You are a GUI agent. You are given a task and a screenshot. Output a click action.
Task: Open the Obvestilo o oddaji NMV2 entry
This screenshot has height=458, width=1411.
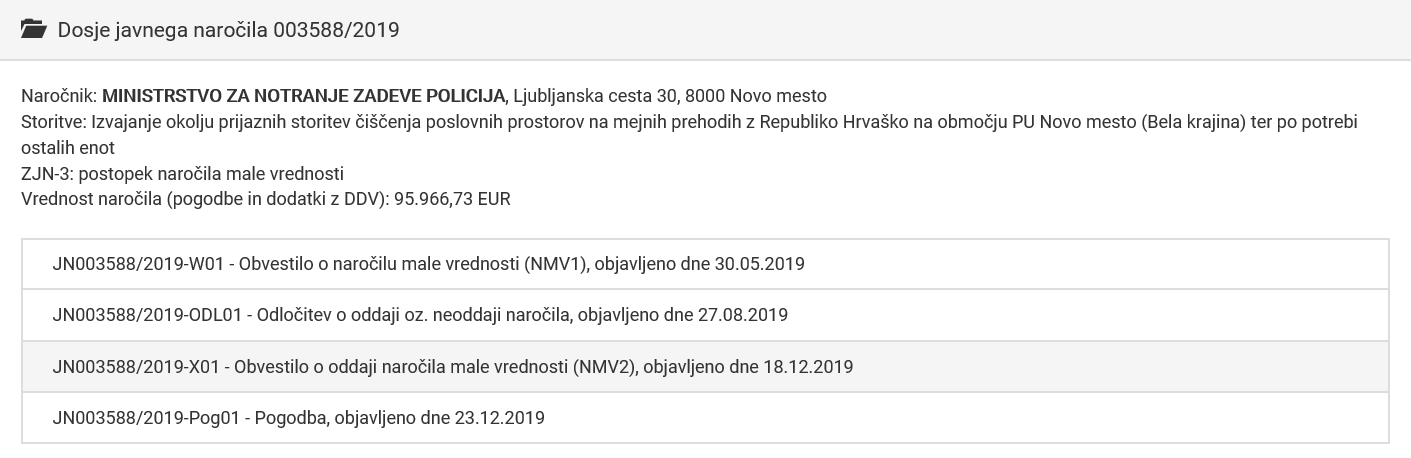tap(705, 366)
